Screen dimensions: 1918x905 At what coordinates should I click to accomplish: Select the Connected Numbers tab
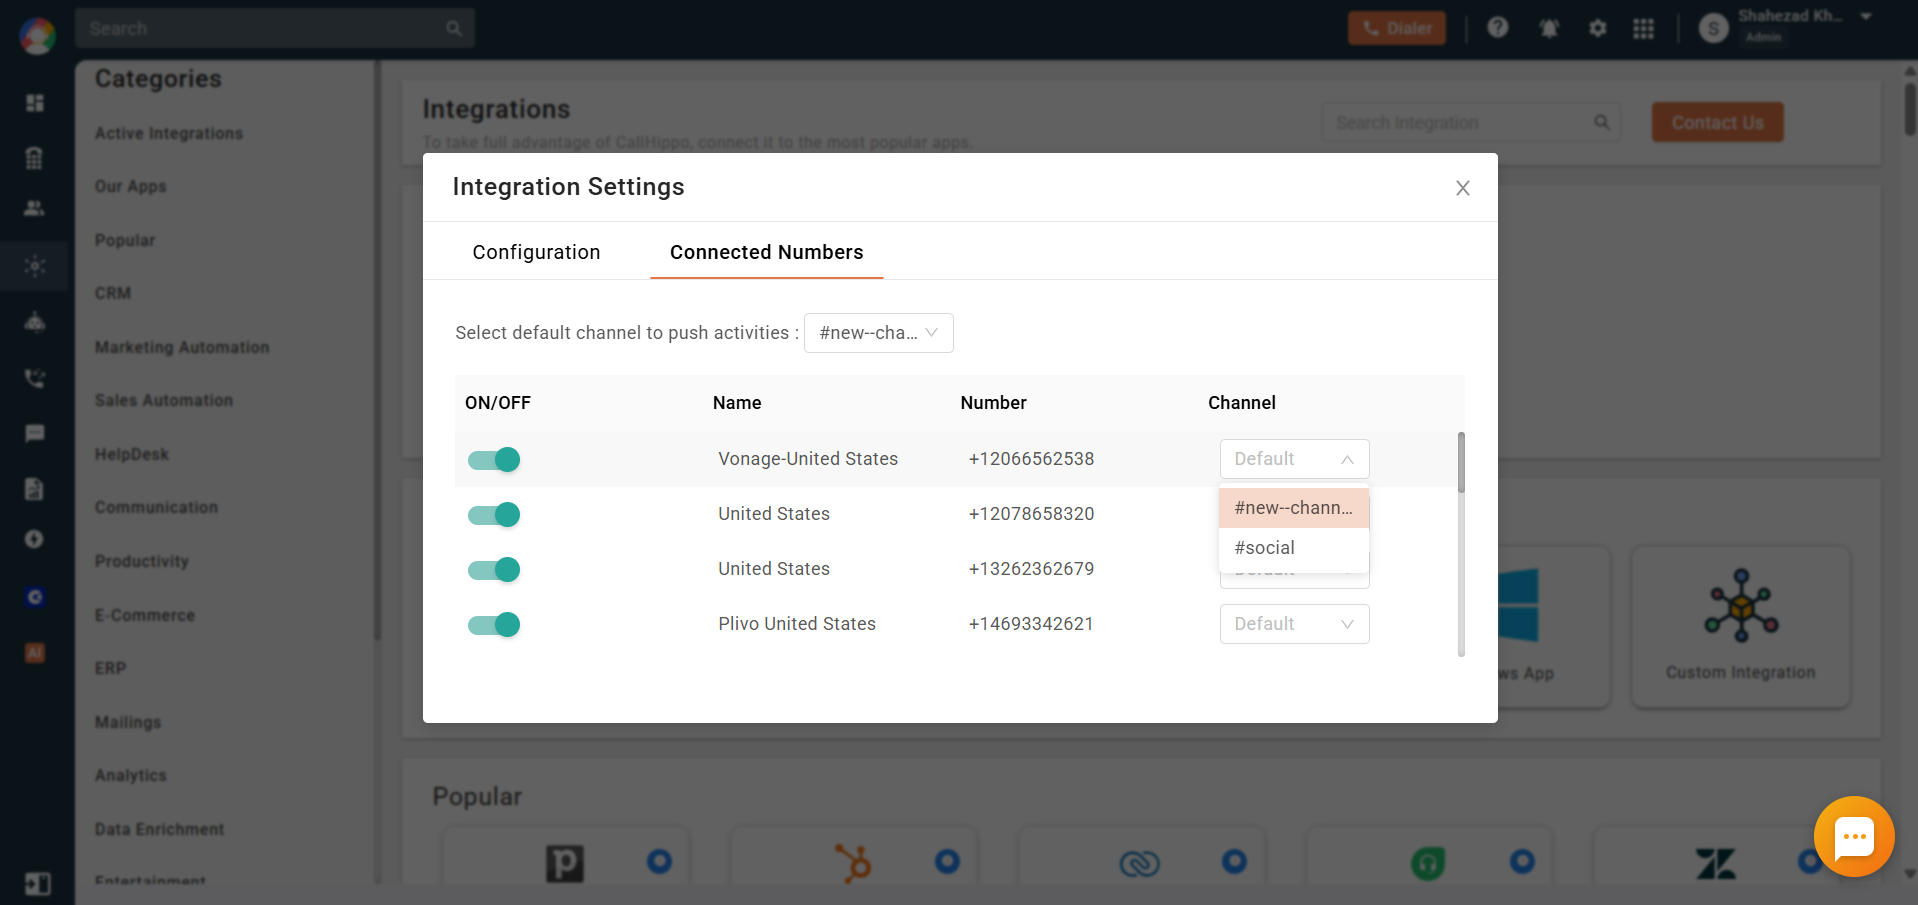coord(766,252)
